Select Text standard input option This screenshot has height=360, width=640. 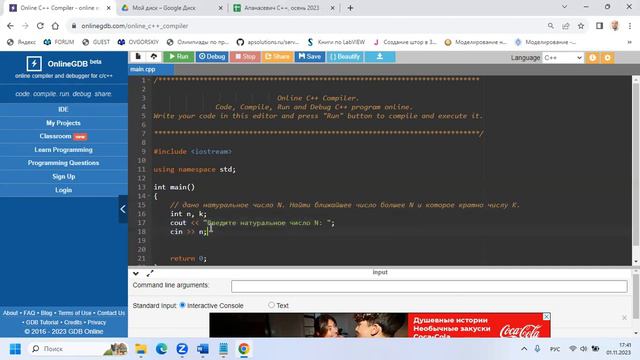271,305
